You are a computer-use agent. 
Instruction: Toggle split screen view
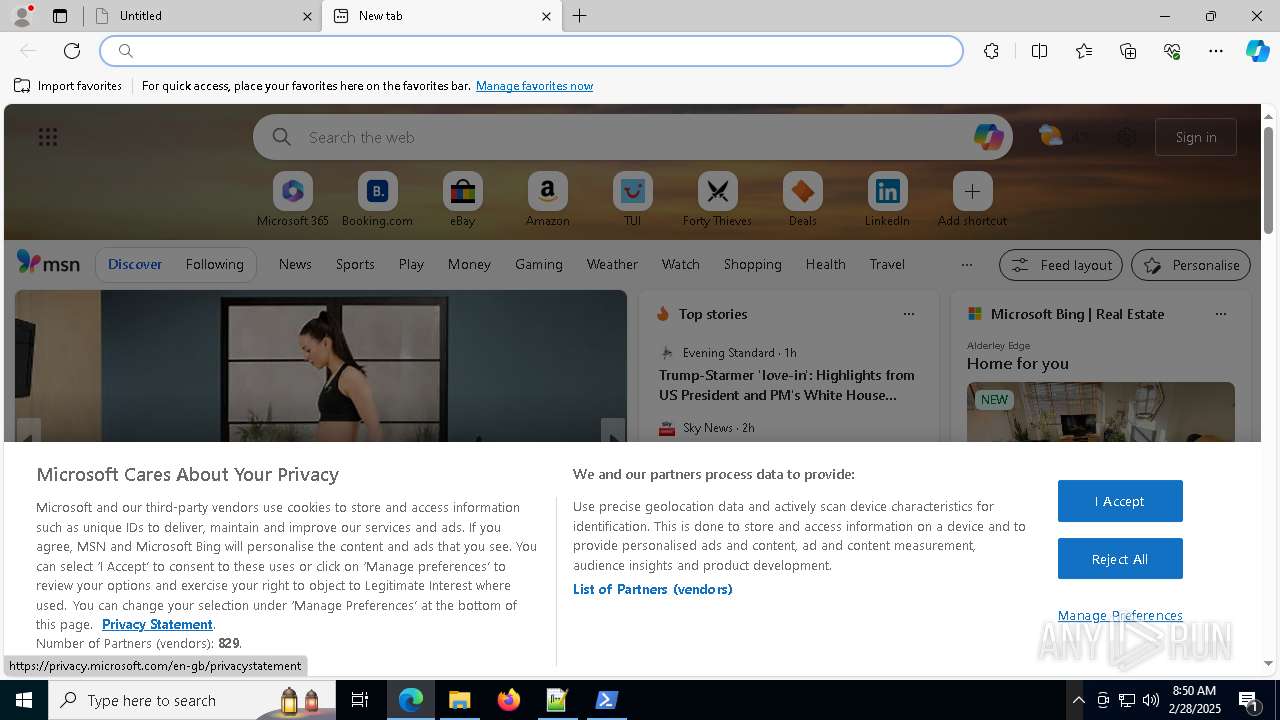1039,51
